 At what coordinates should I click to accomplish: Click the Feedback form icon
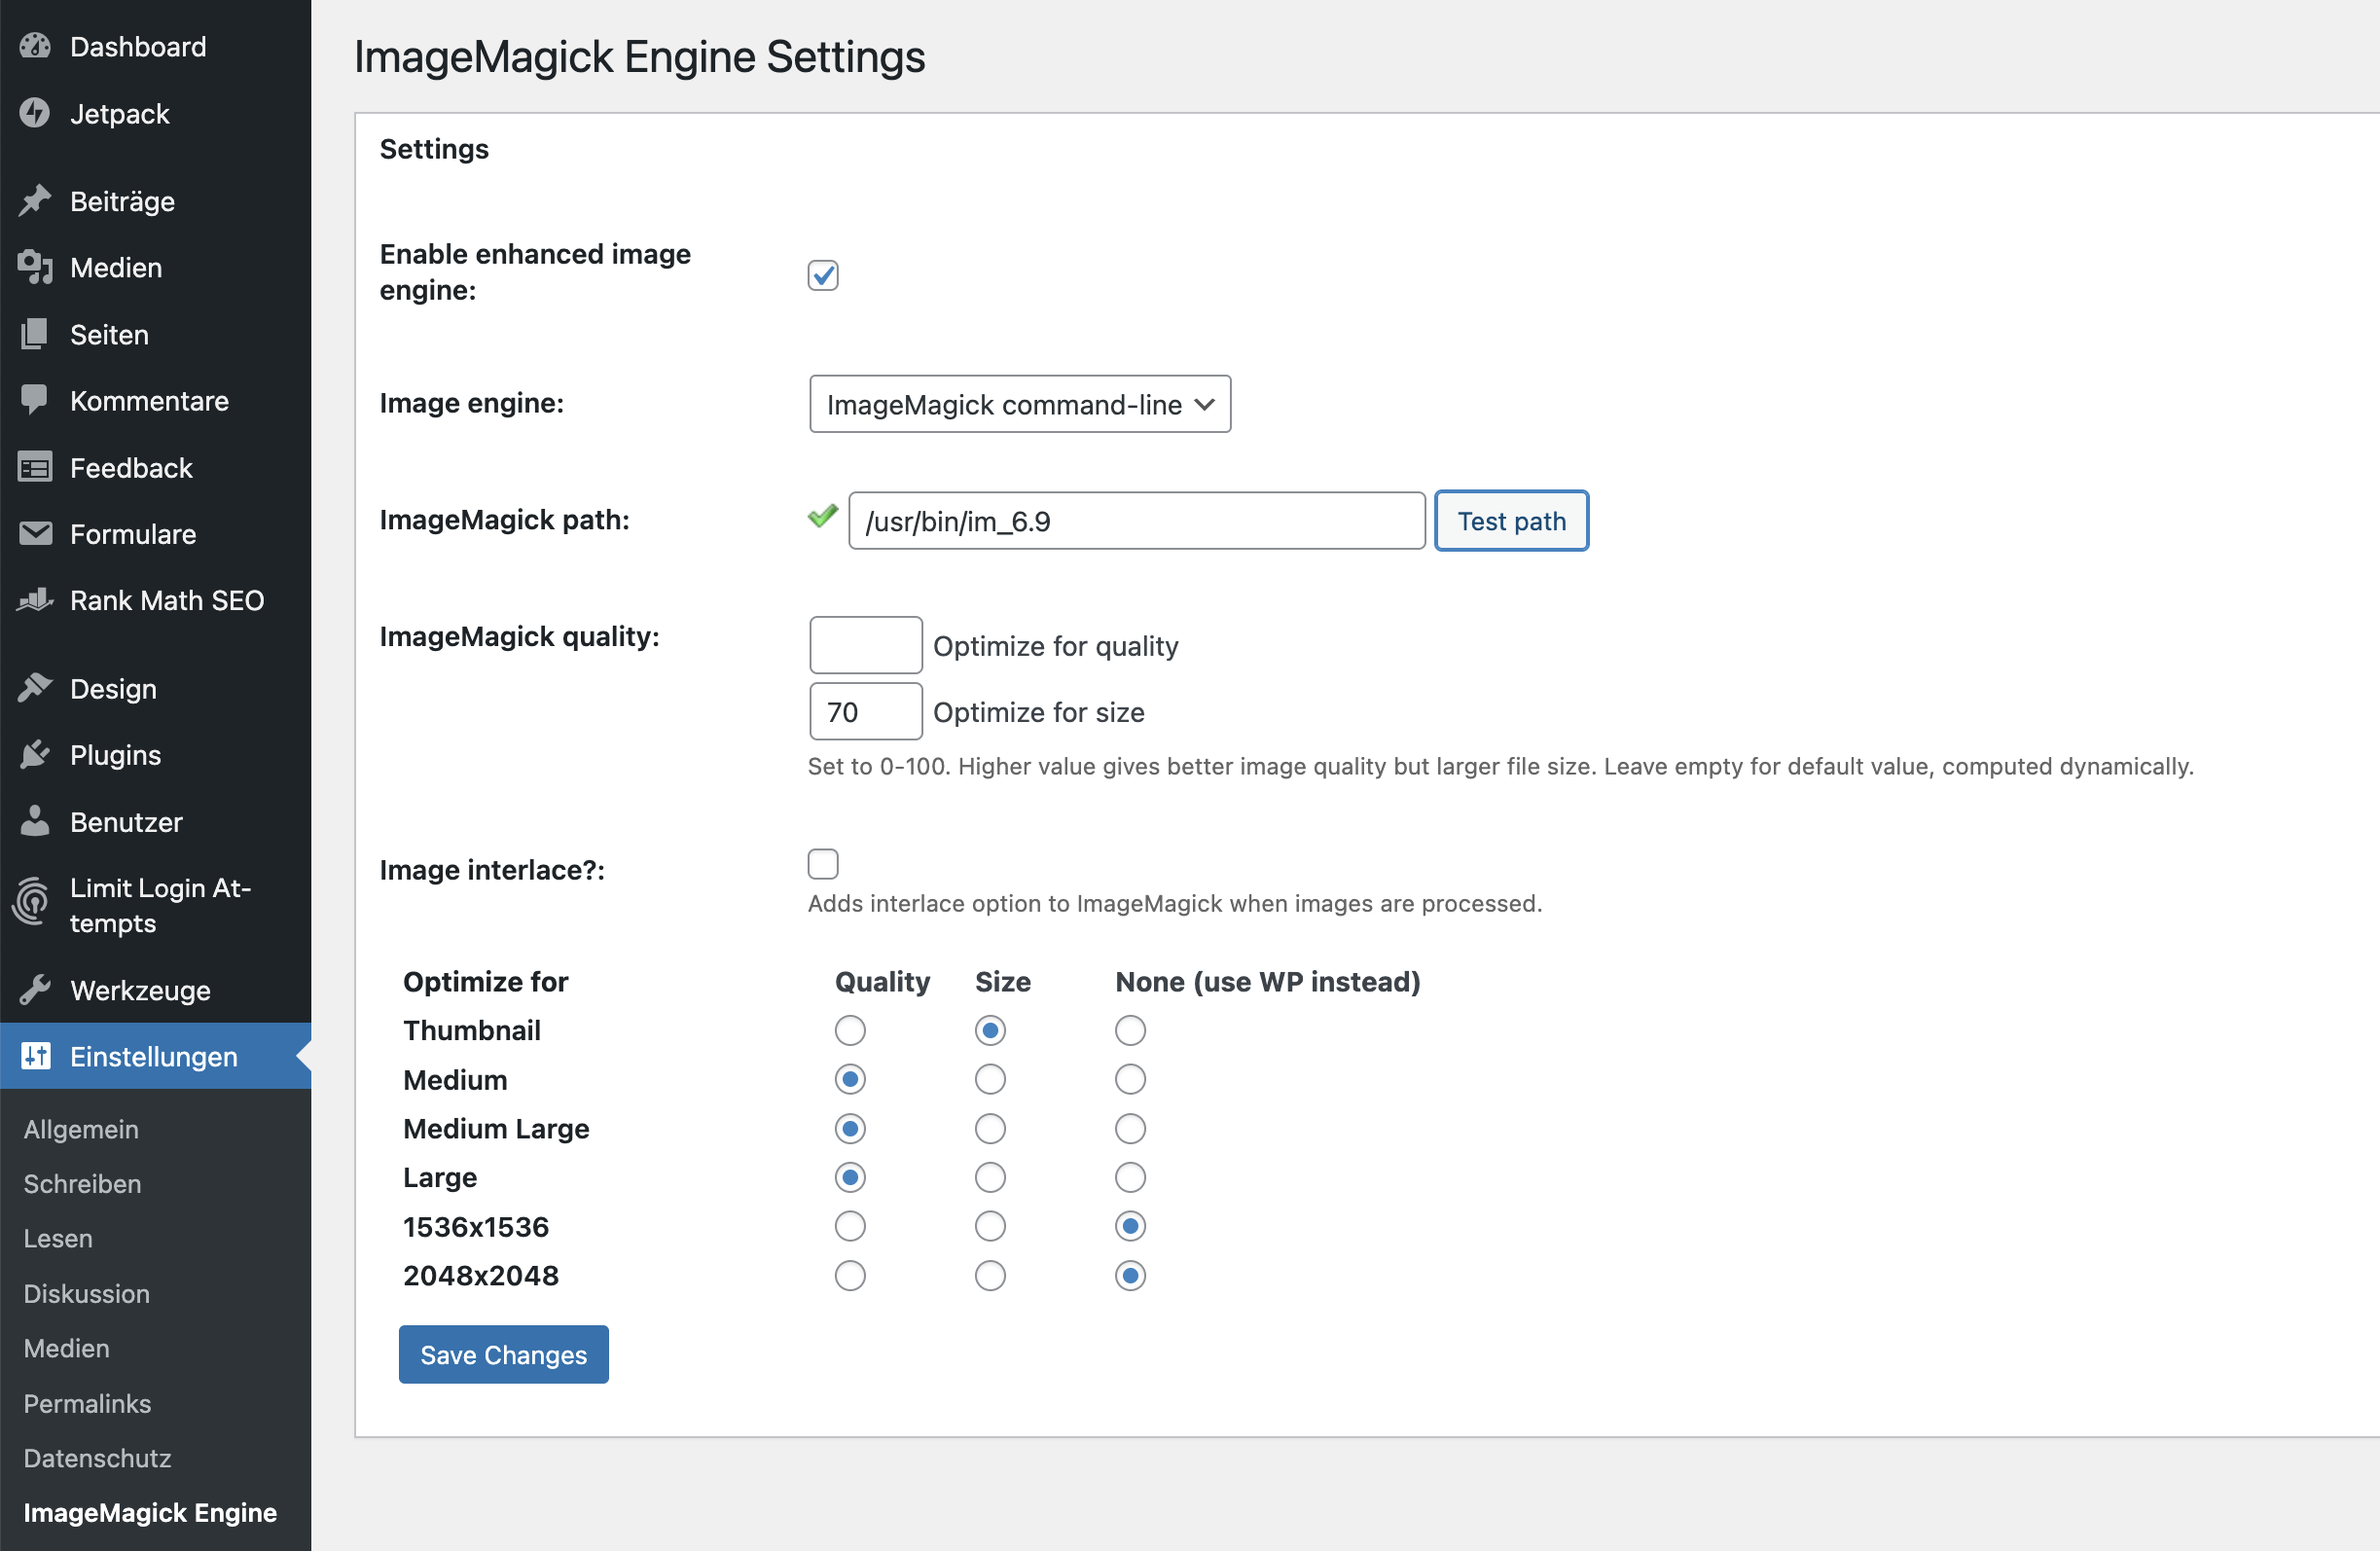tap(35, 467)
